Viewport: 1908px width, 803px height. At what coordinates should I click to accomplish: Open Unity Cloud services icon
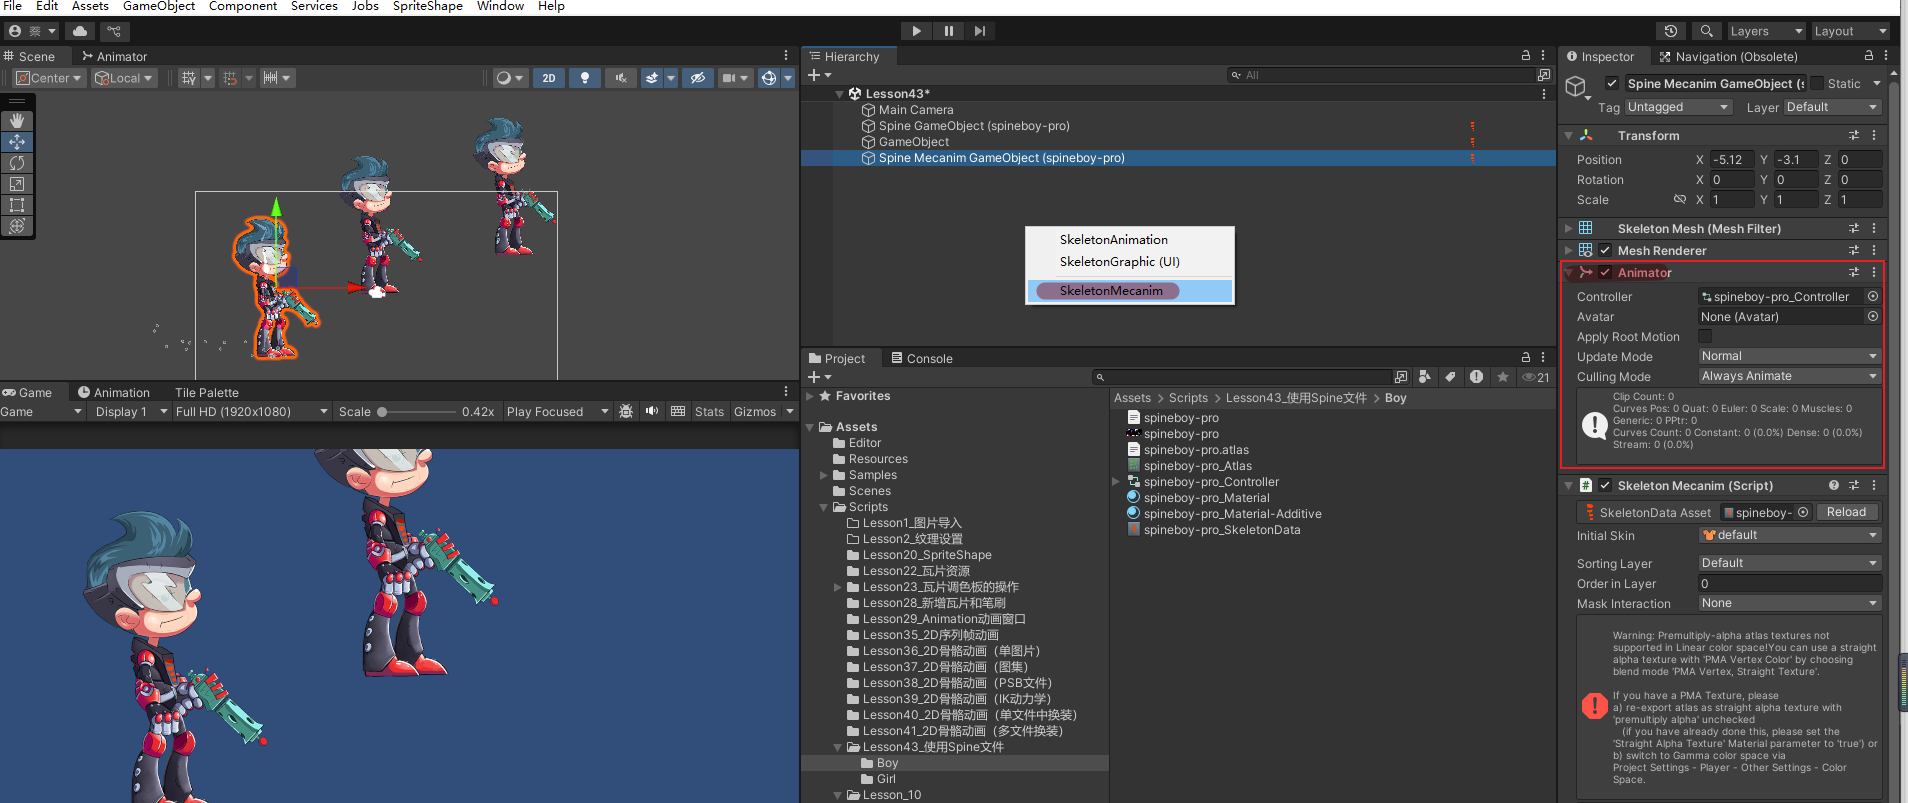pyautogui.click(x=80, y=31)
